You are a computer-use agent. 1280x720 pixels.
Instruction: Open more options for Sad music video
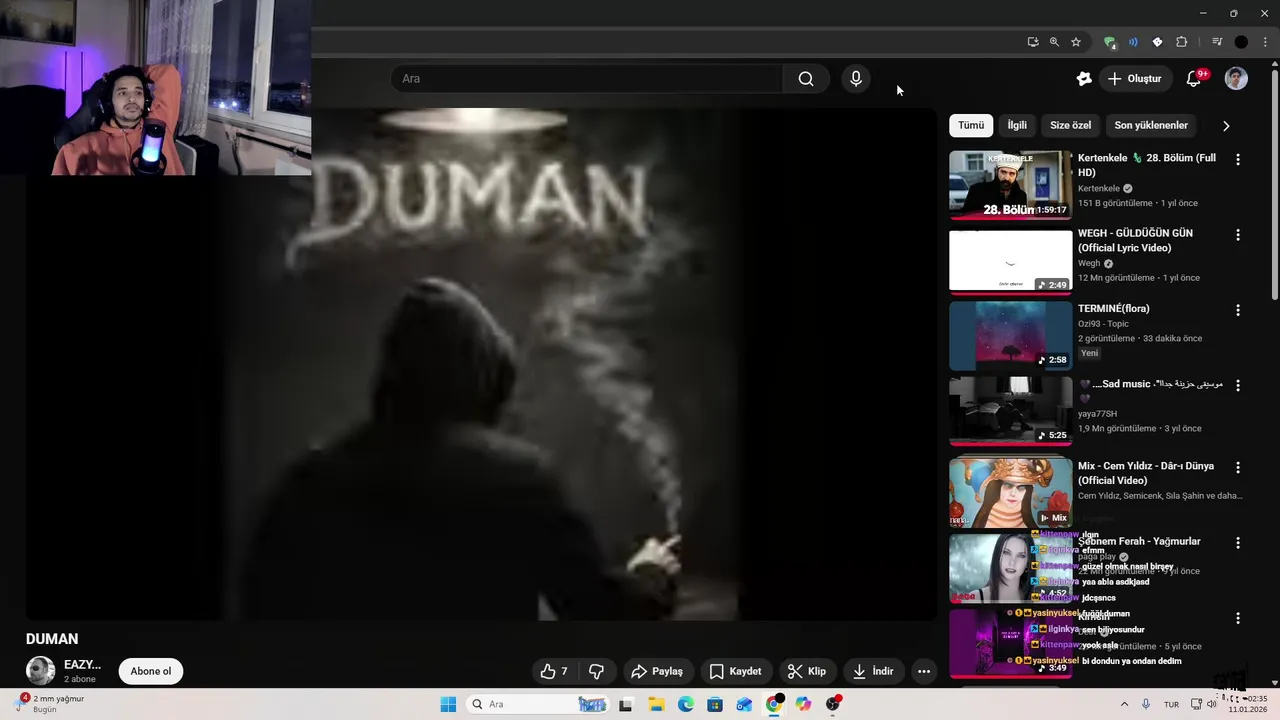tap(1238, 385)
